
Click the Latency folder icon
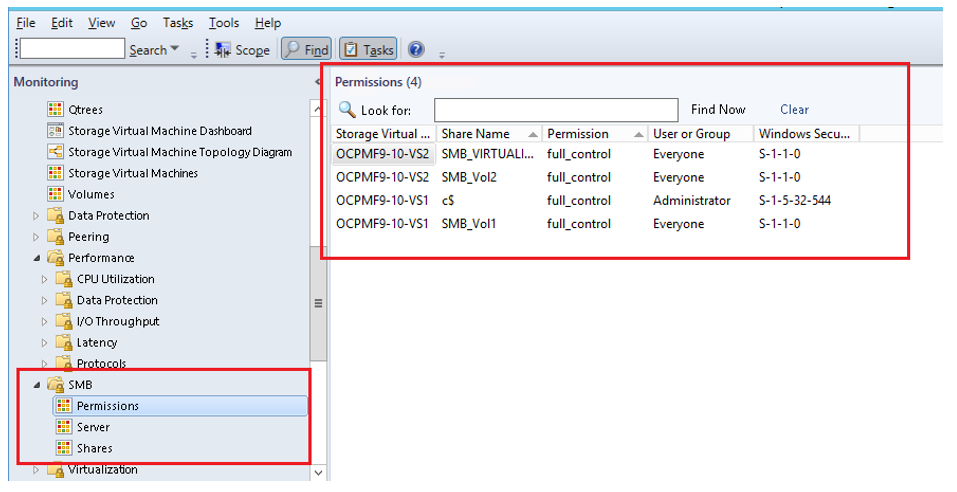pos(64,342)
